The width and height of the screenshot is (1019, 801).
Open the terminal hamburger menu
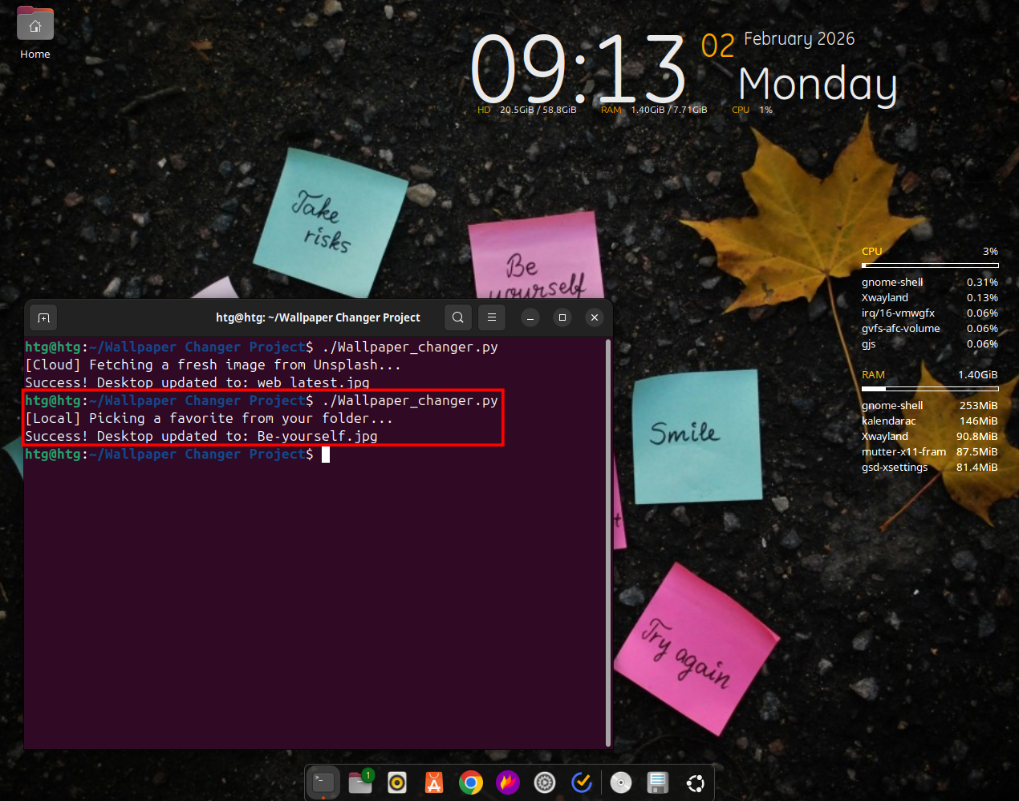492,318
